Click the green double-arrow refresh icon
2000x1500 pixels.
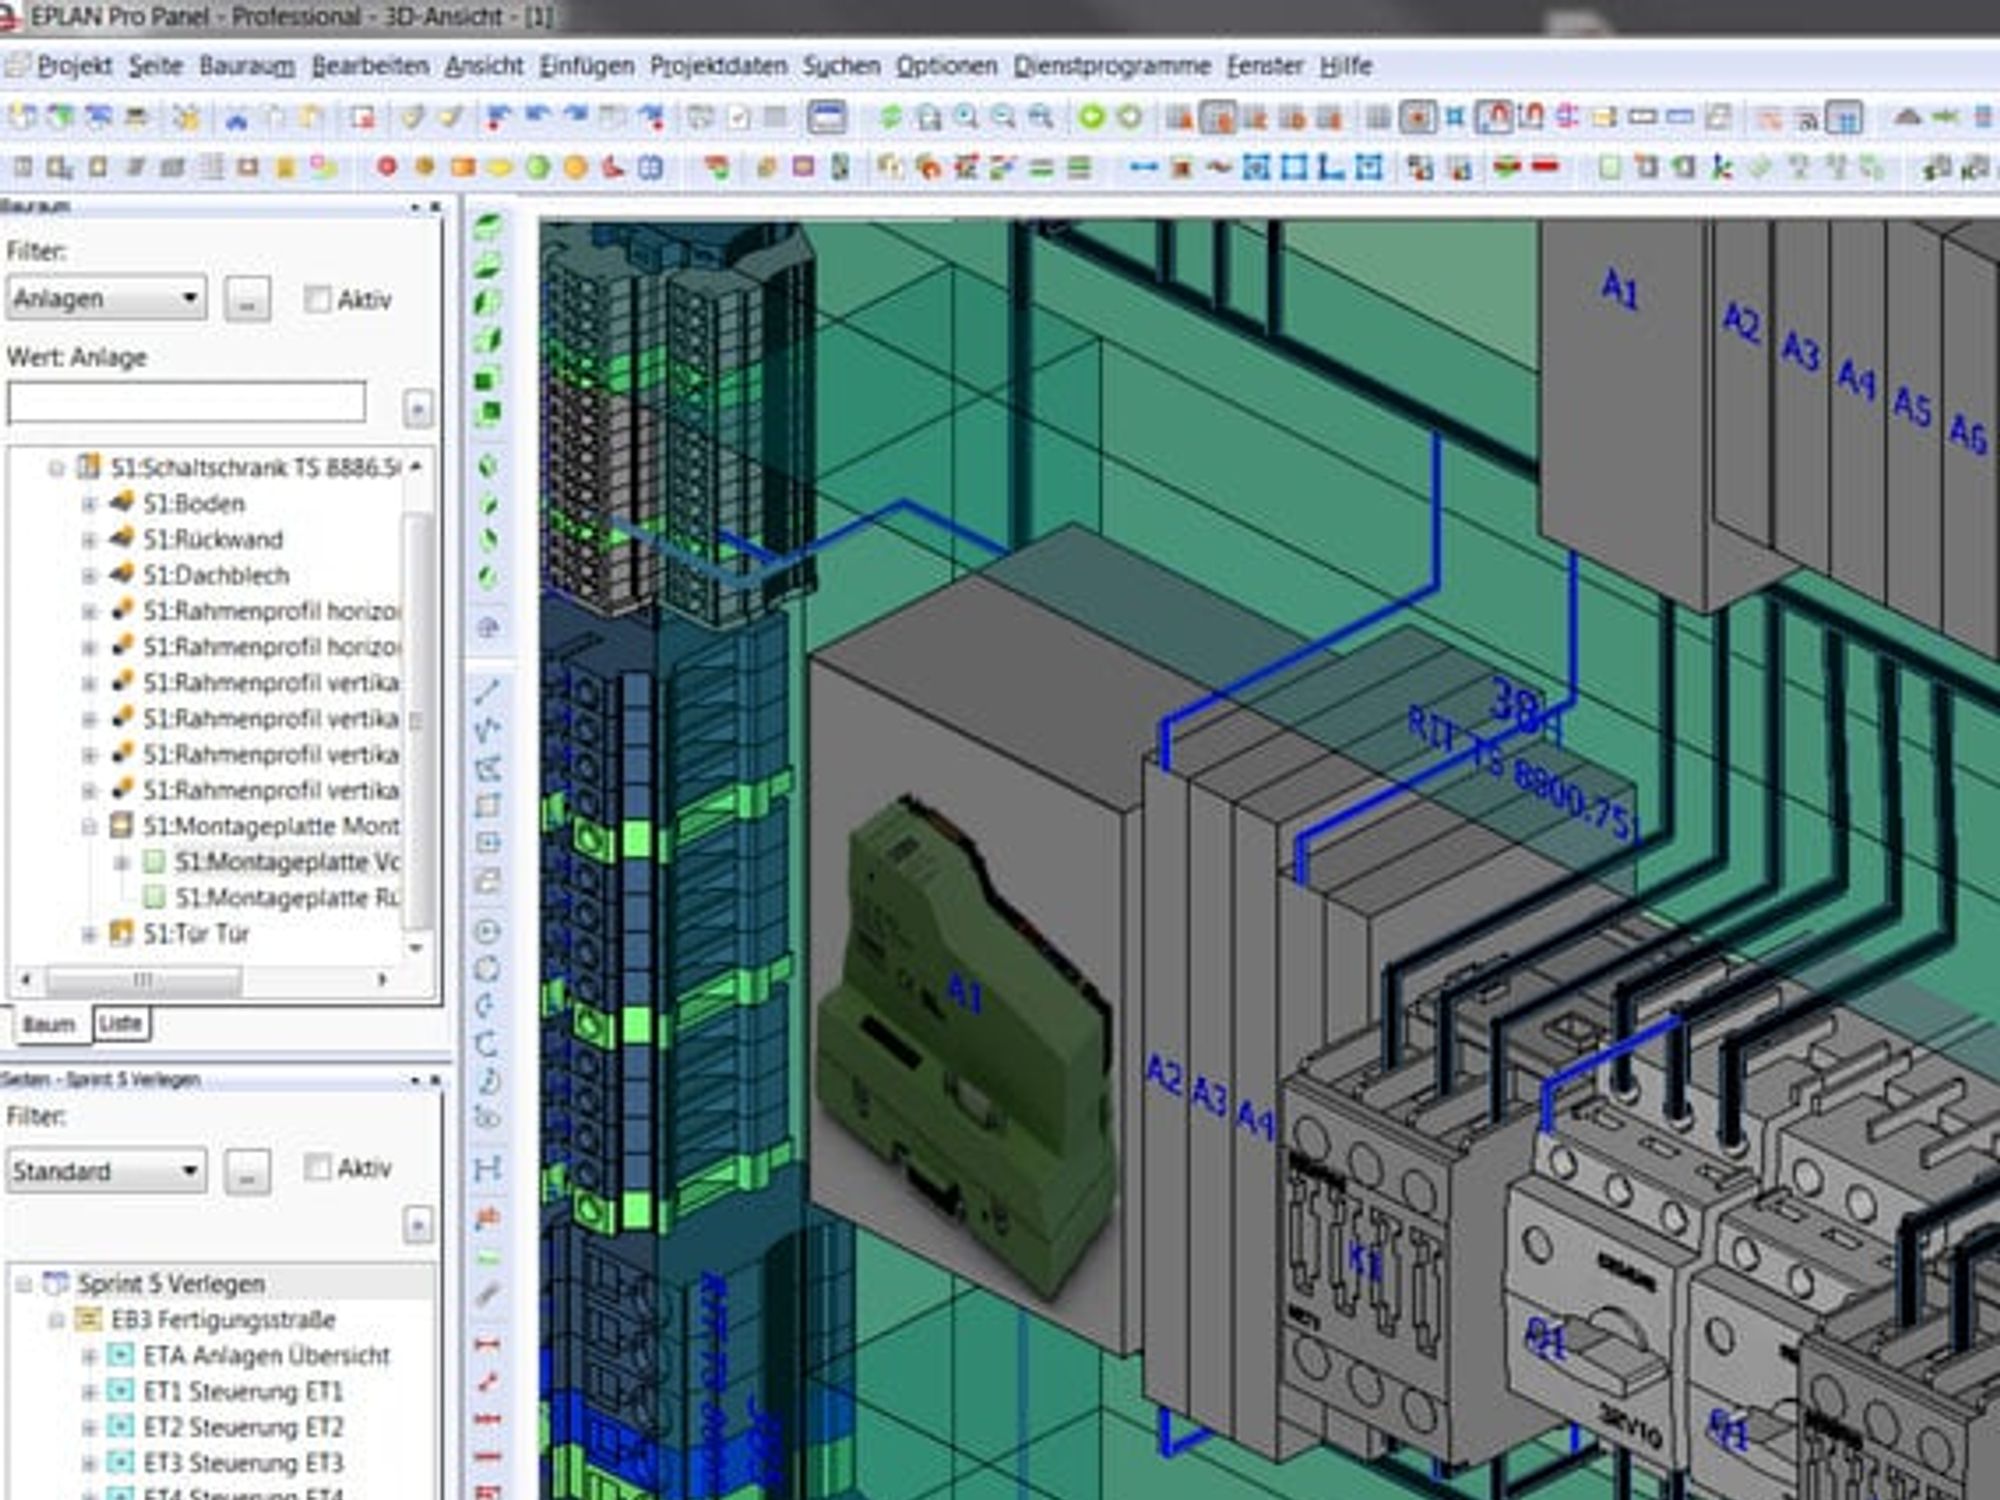(890, 118)
